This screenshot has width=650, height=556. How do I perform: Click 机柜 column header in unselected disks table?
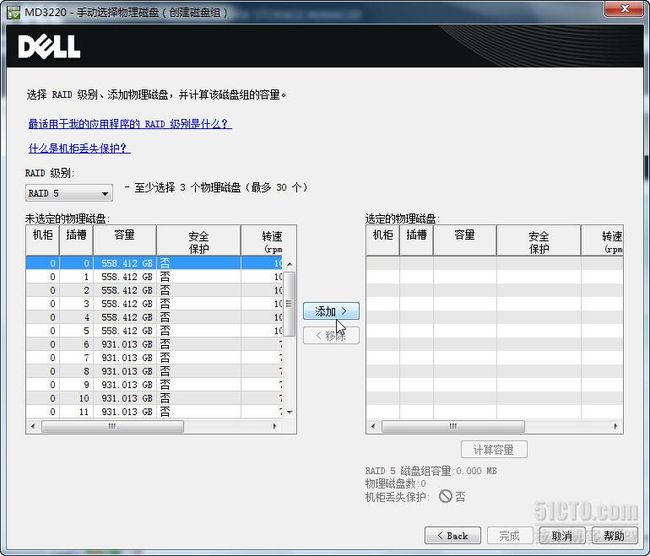pos(43,240)
